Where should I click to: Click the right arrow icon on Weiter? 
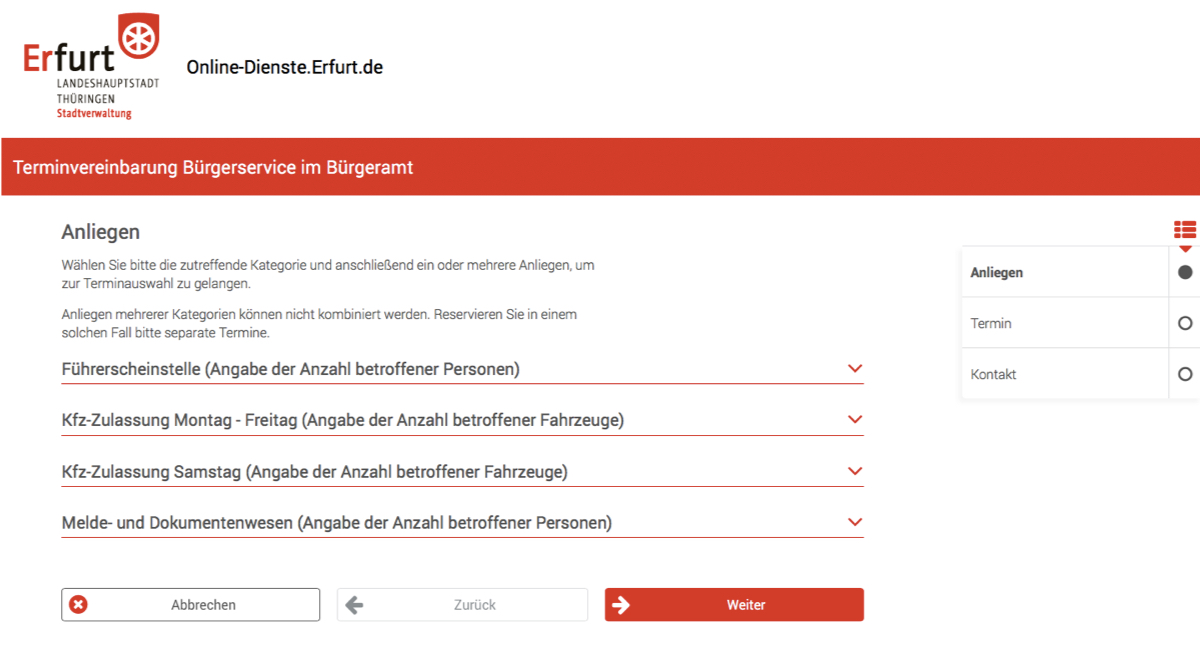point(621,605)
